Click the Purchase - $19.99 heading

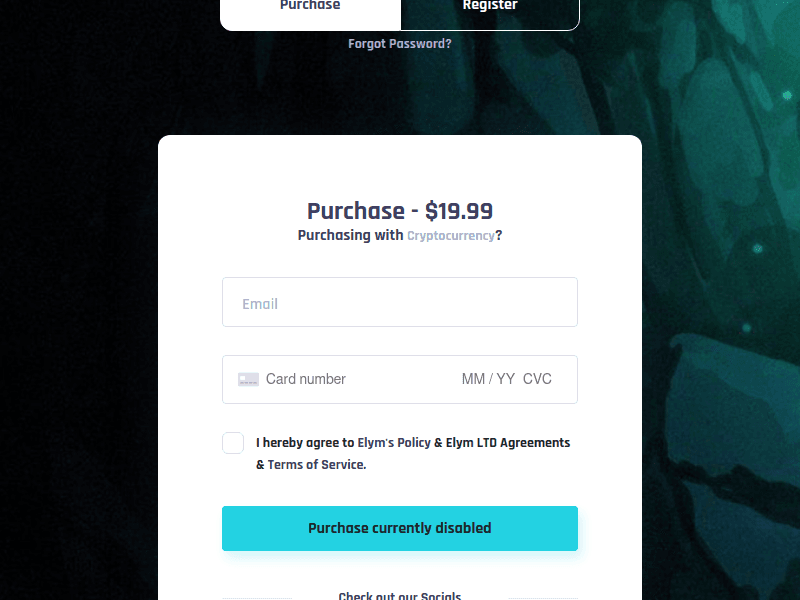point(400,211)
